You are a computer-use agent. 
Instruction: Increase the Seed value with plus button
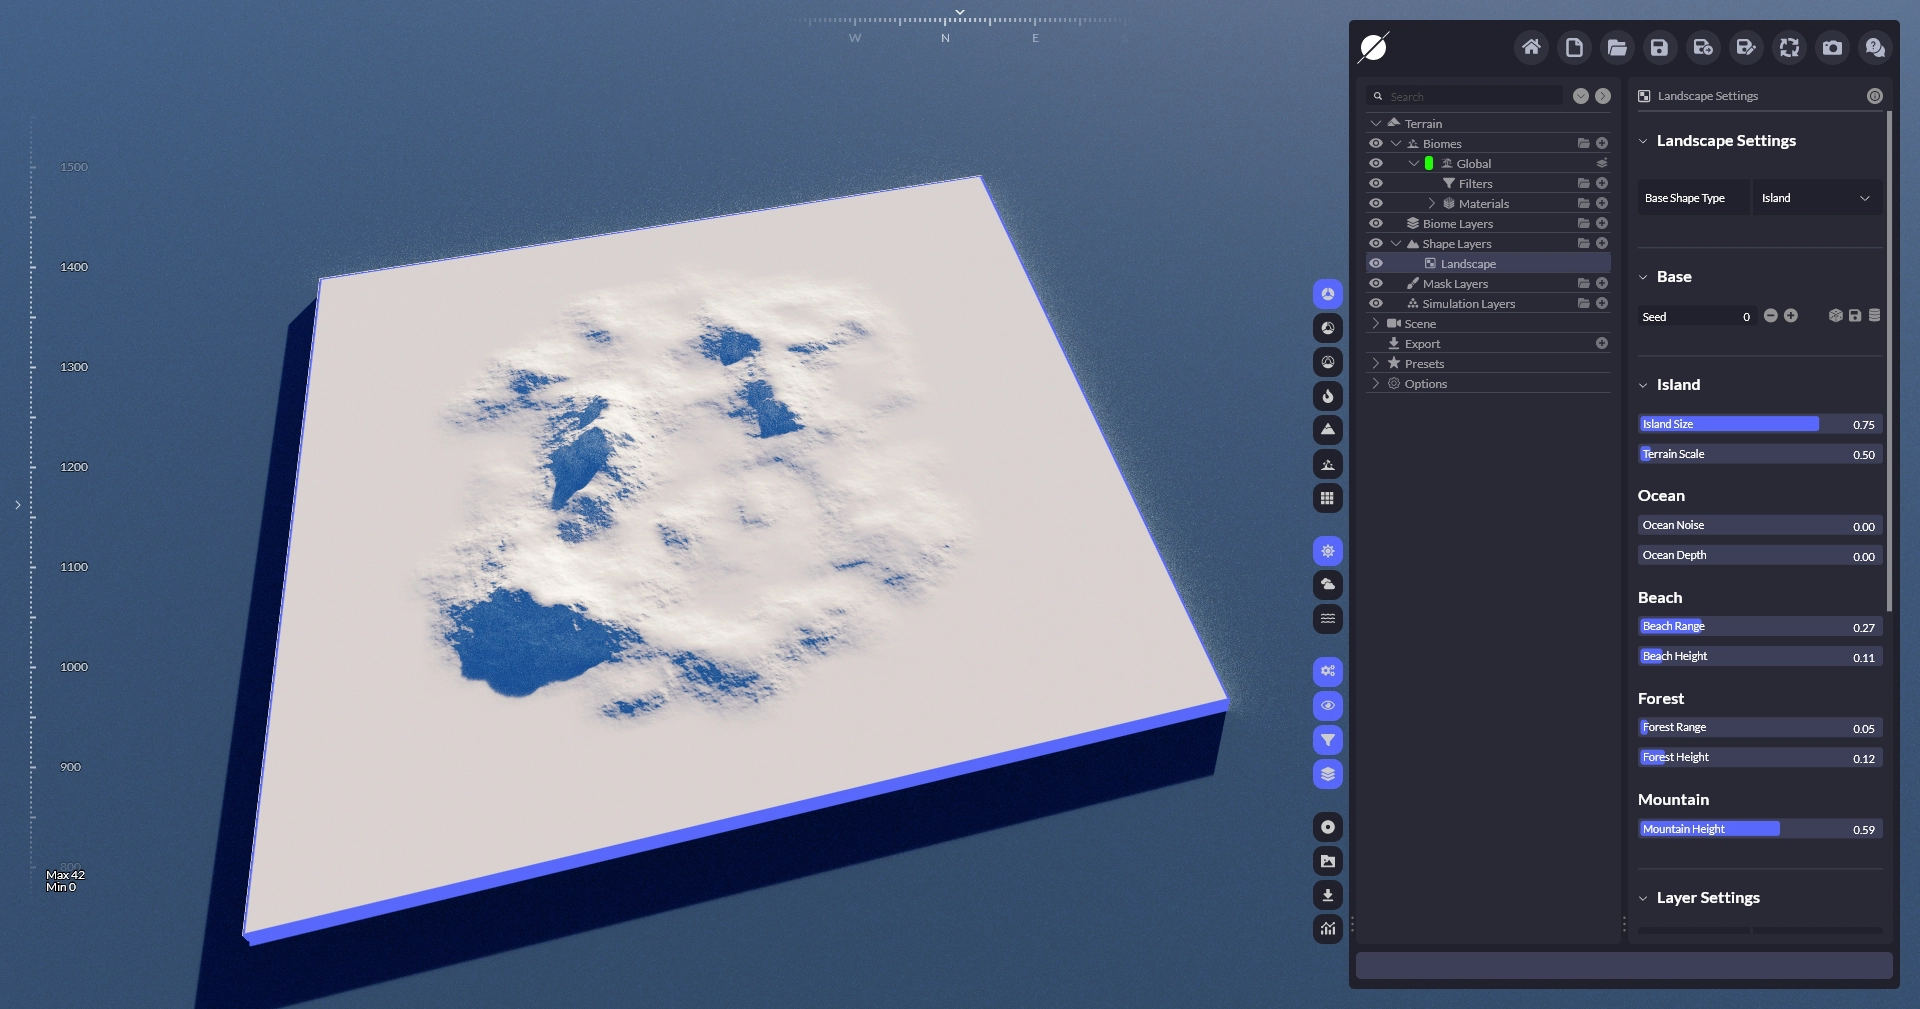coord(1791,316)
